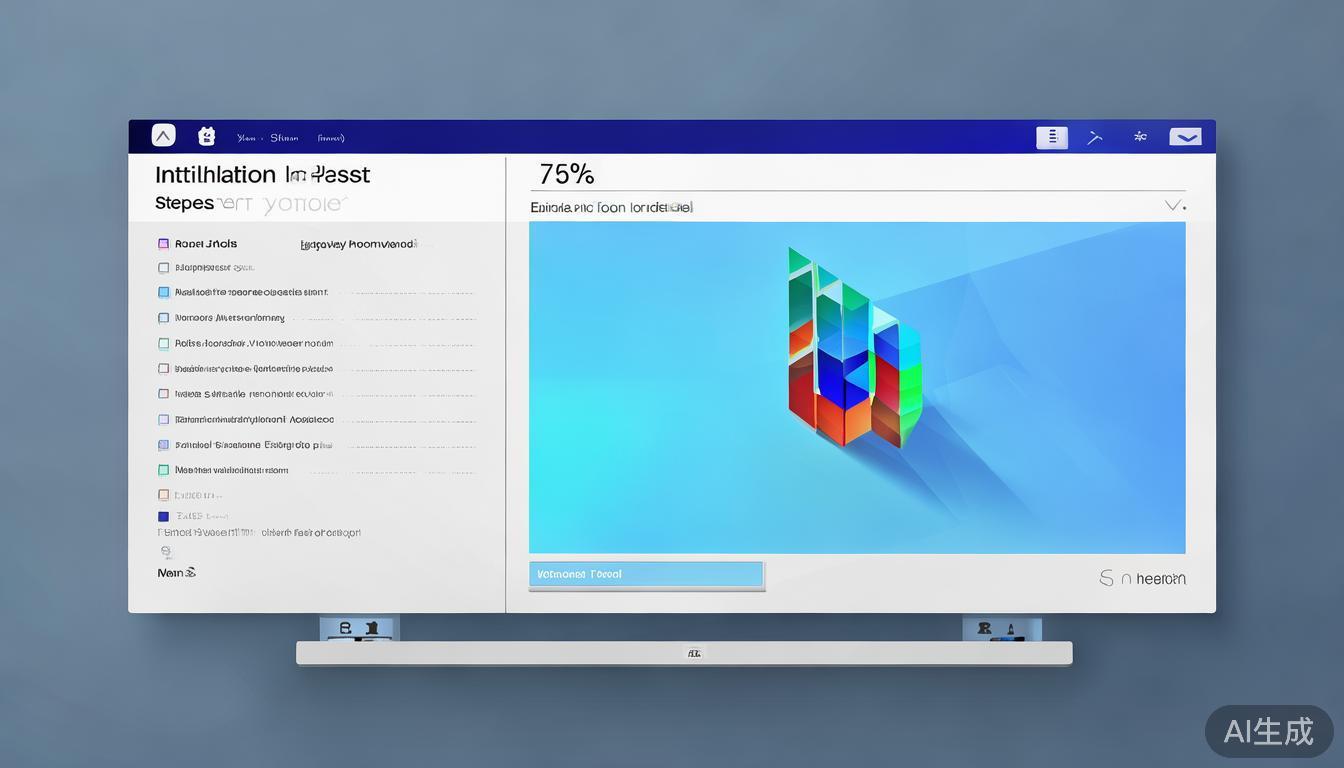Viewport: 1344px width, 768px height.
Task: Open the dropdown button at top-right of header
Action: coord(1185,138)
